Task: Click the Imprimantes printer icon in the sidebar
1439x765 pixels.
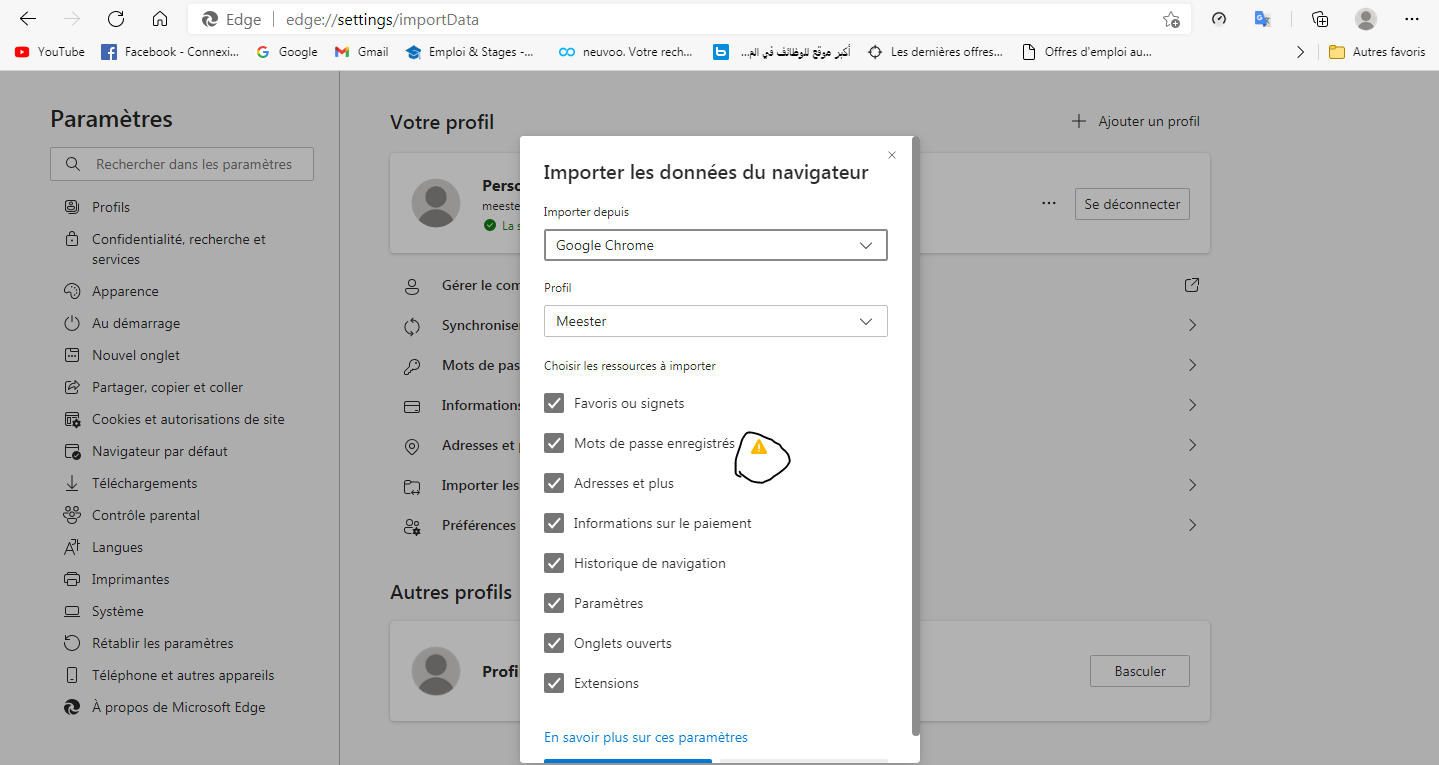Action: (72, 579)
